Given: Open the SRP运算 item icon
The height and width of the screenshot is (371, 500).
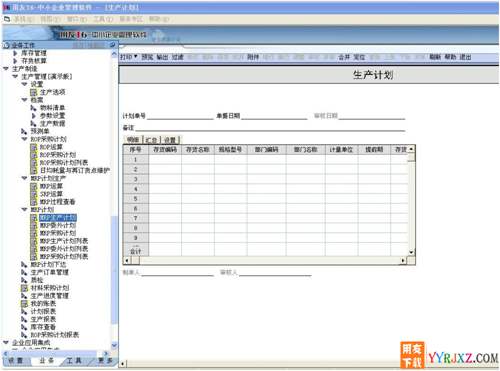Looking at the screenshot, I should [34, 194].
